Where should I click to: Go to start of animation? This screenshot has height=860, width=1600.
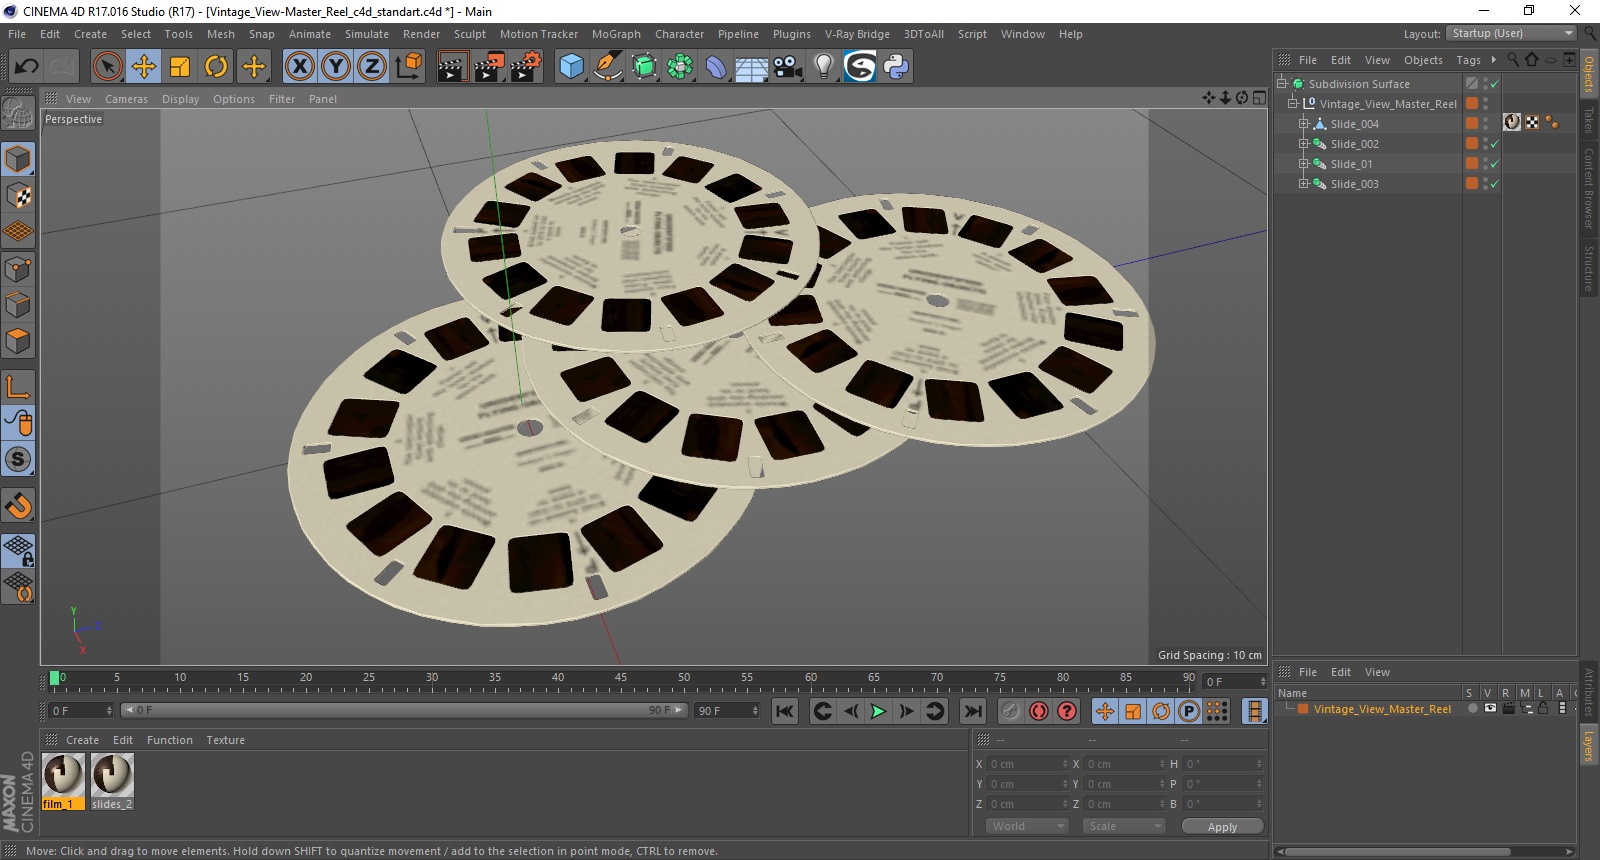coord(785,711)
